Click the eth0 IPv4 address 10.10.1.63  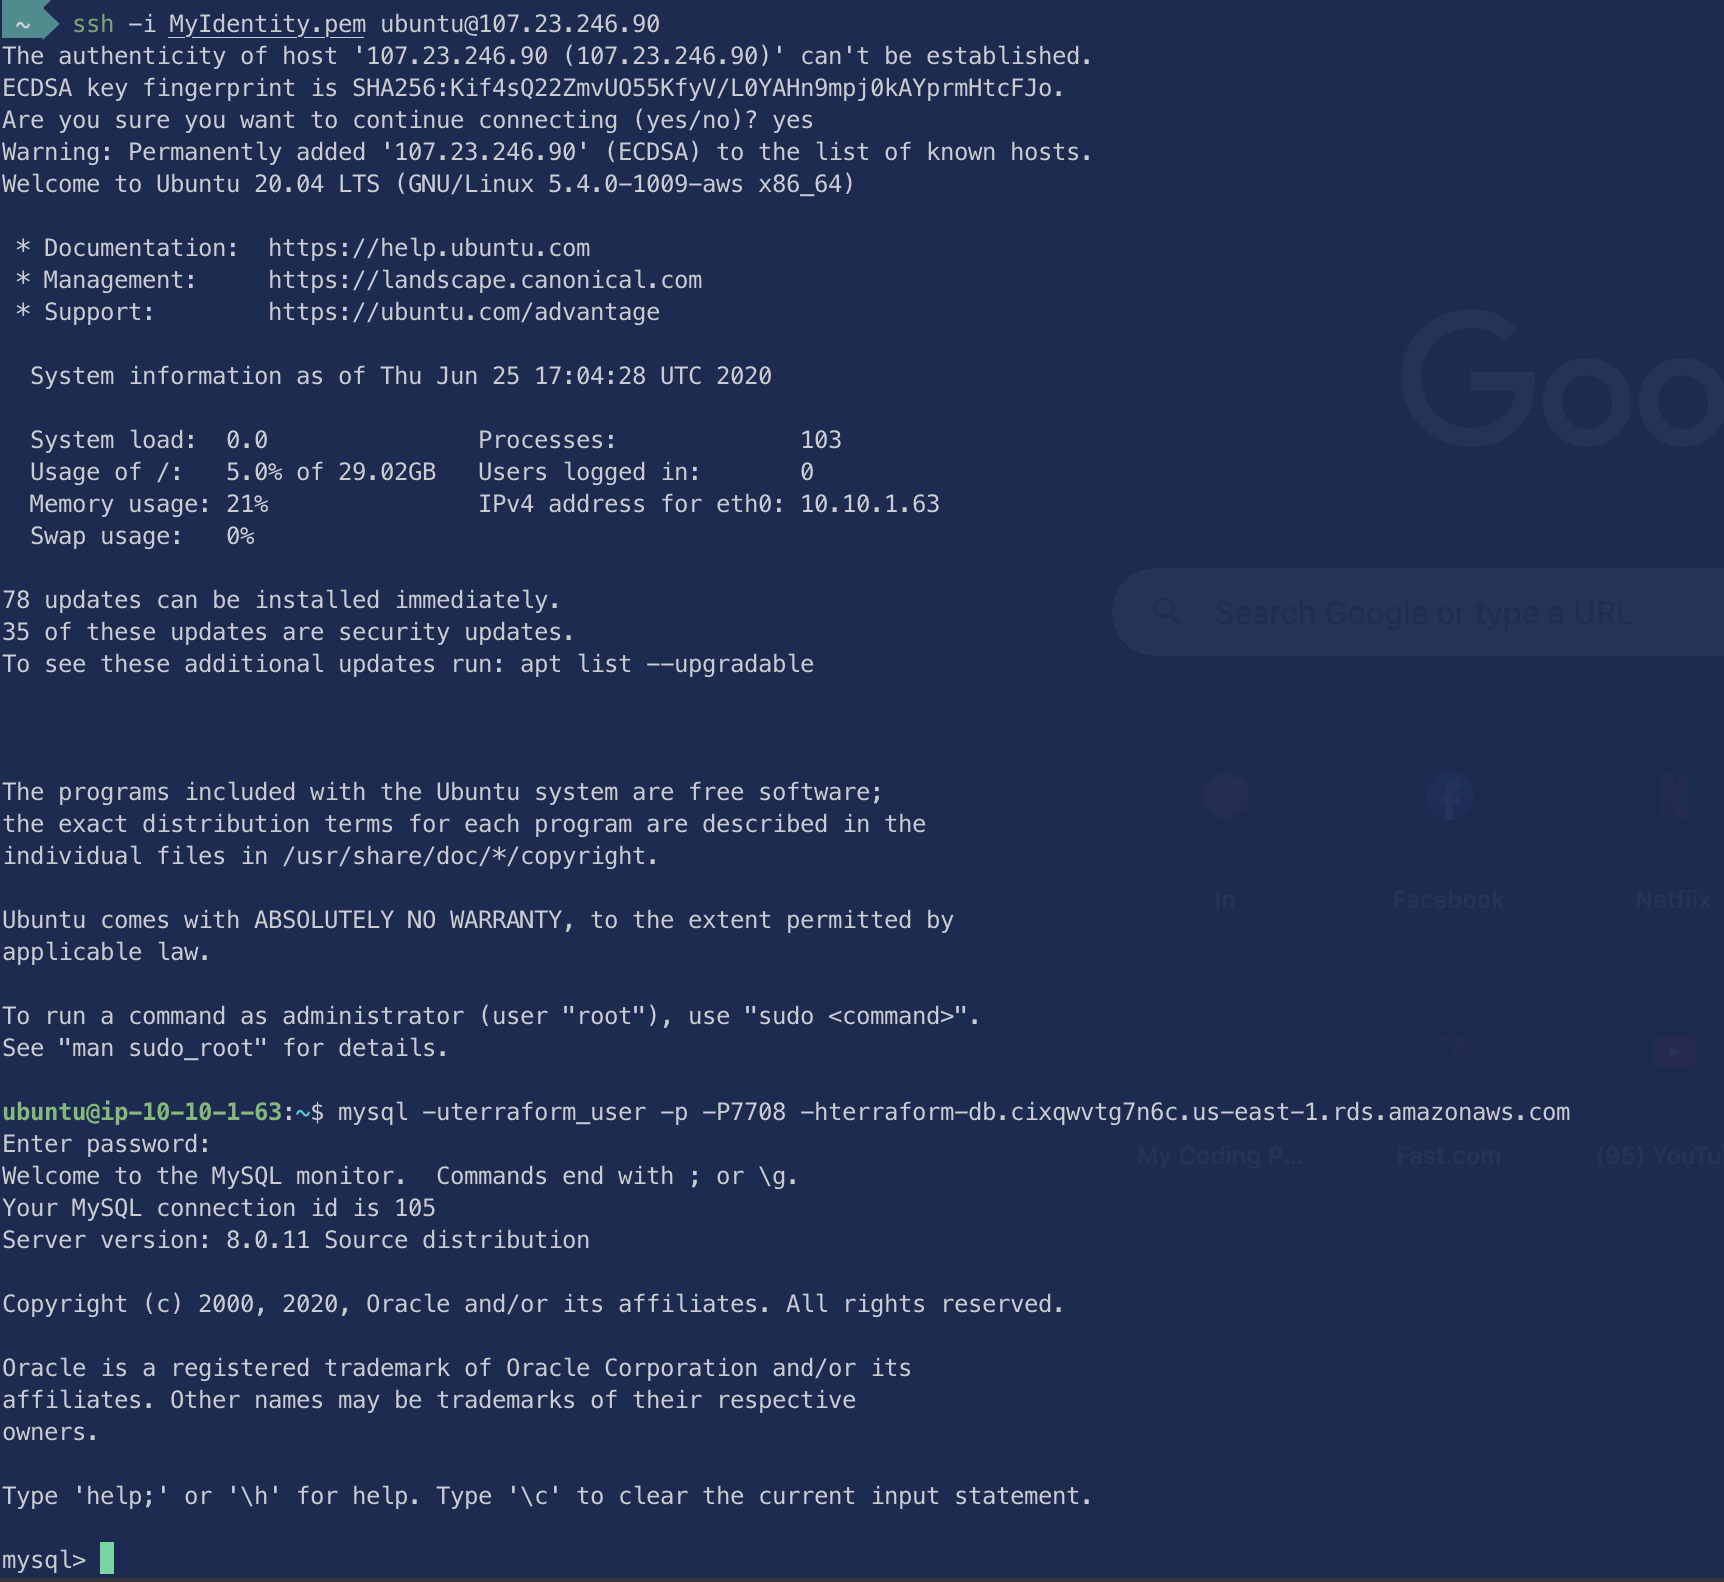(870, 504)
